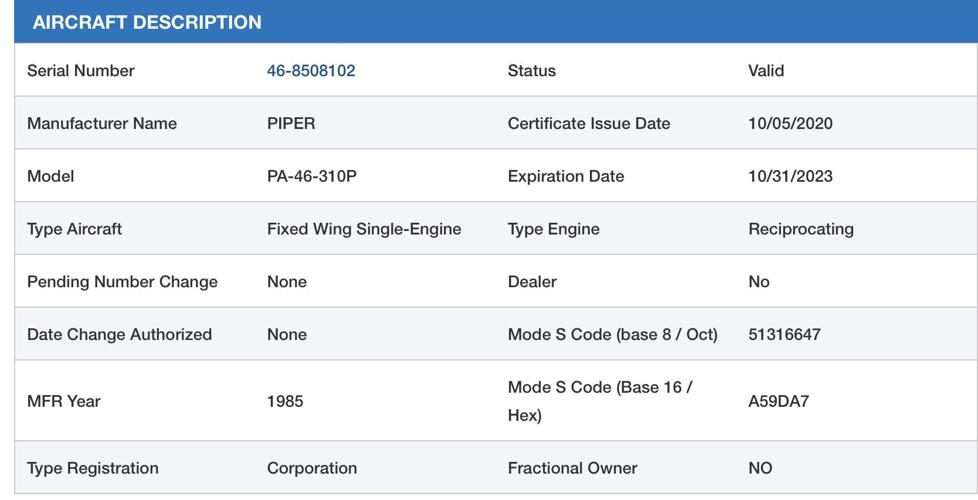
Task: Click the certificate issue date 10/05/2020
Action: click(x=790, y=124)
